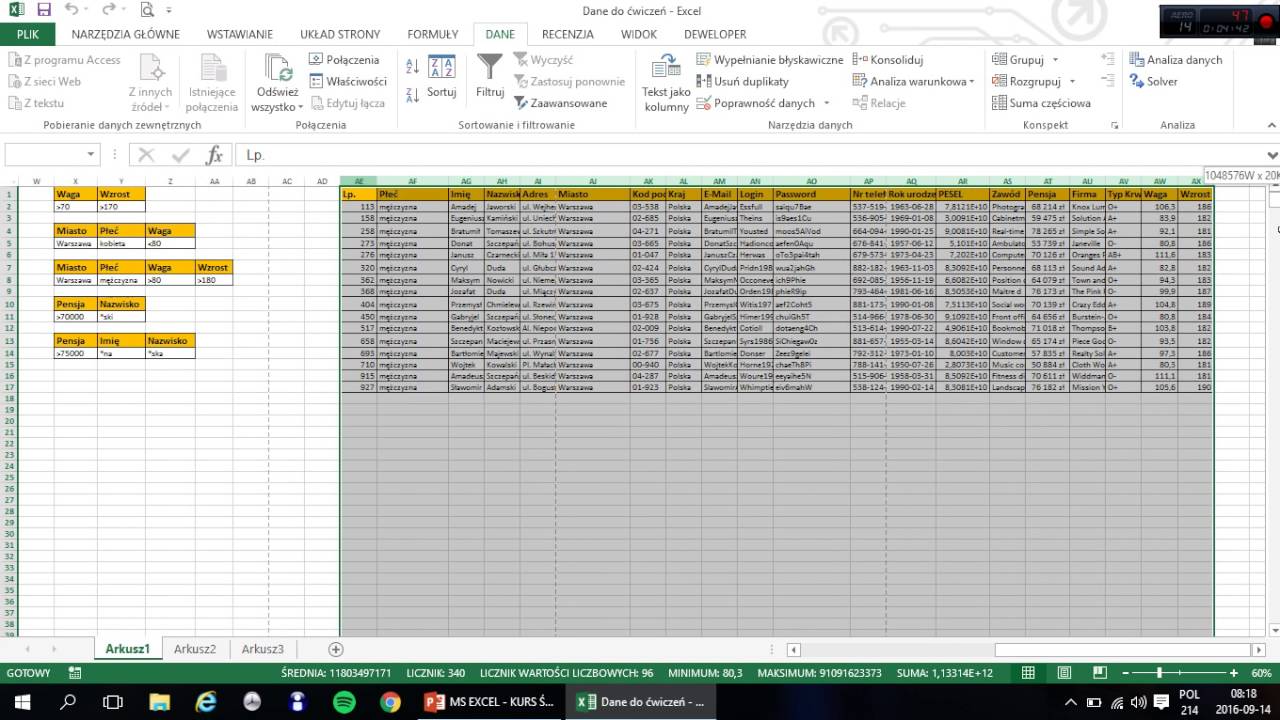1280x720 pixels.
Task: Open Suma częściowa subtotal
Action: coord(1041,103)
